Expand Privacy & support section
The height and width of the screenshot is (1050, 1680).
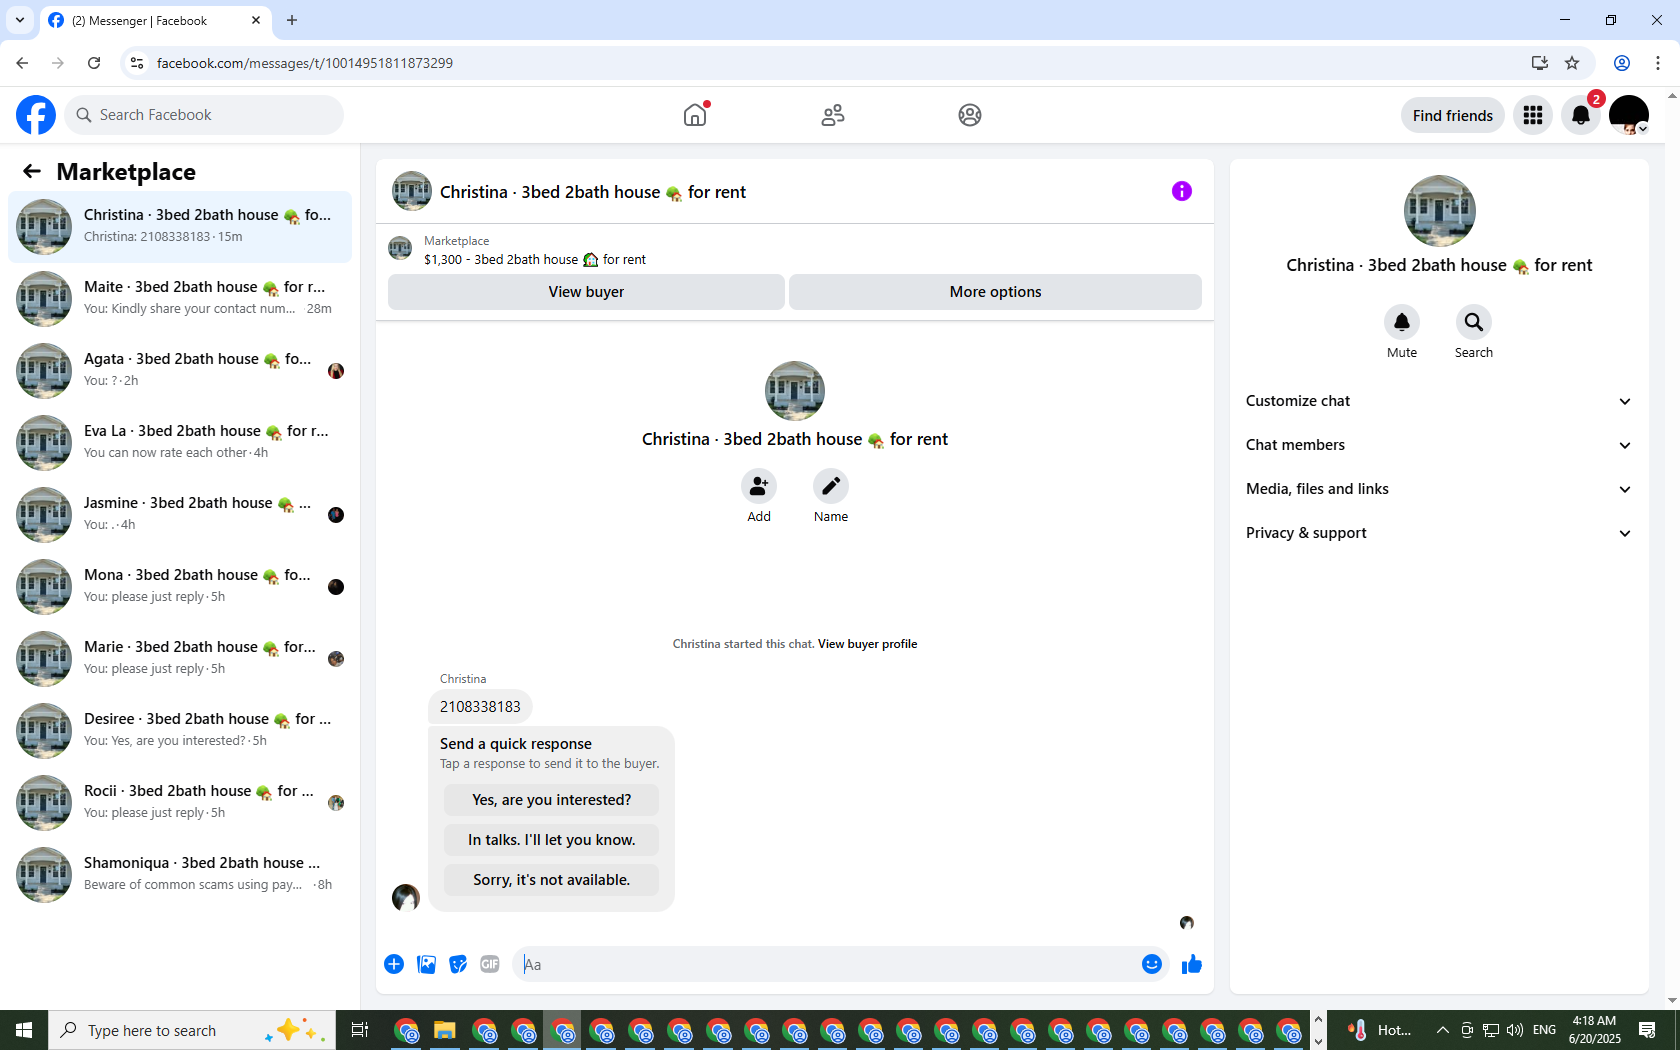point(1439,533)
